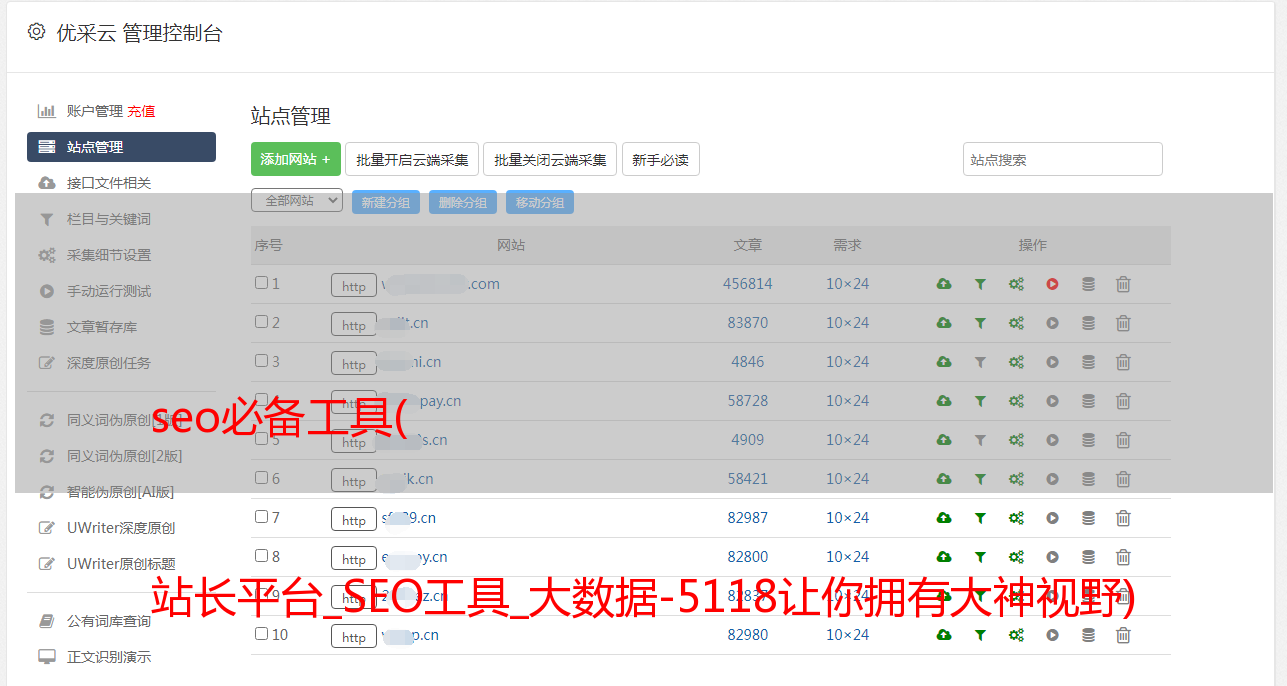Tick the checkbox for site row 1
Image resolution: width=1287 pixels, height=686 pixels.
[x=261, y=283]
